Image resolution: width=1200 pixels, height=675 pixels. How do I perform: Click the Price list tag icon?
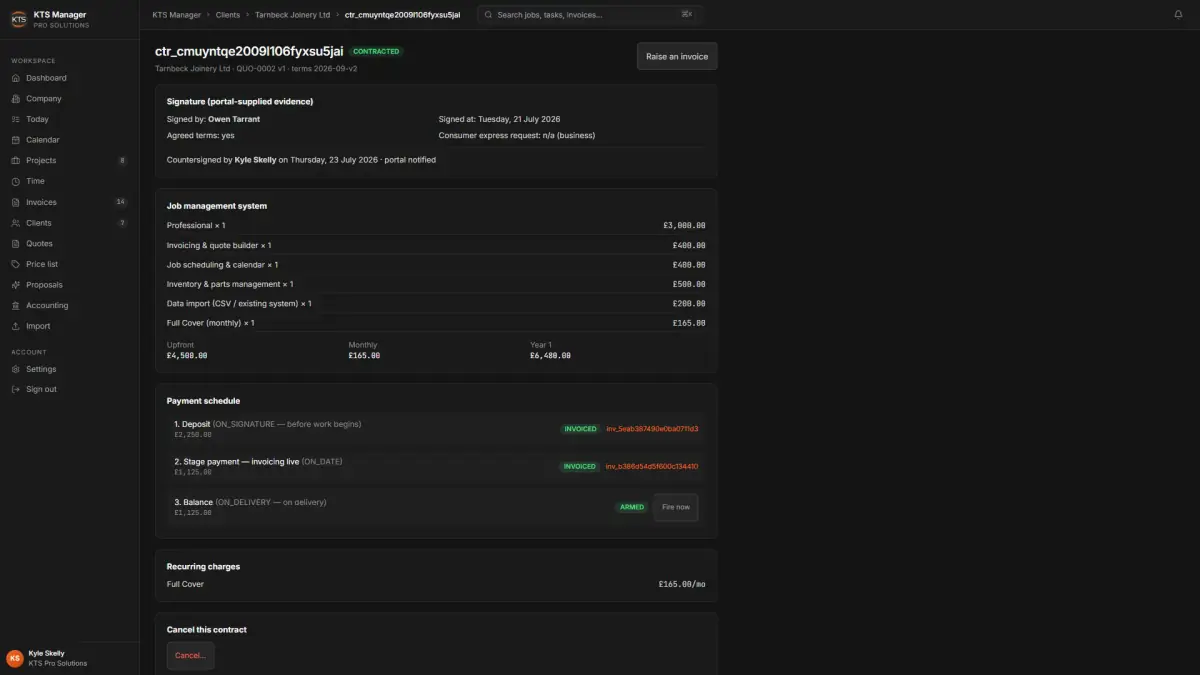[x=16, y=264]
